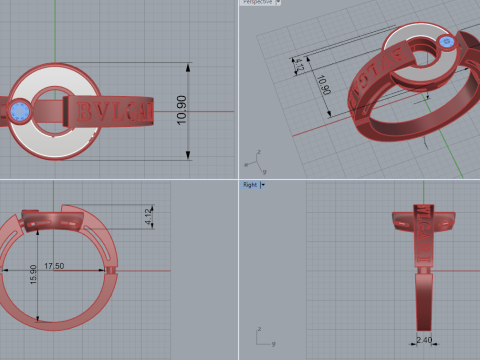Pick the blue gemstone in top-left viewport
This screenshot has height=360, width=480.
point(20,112)
